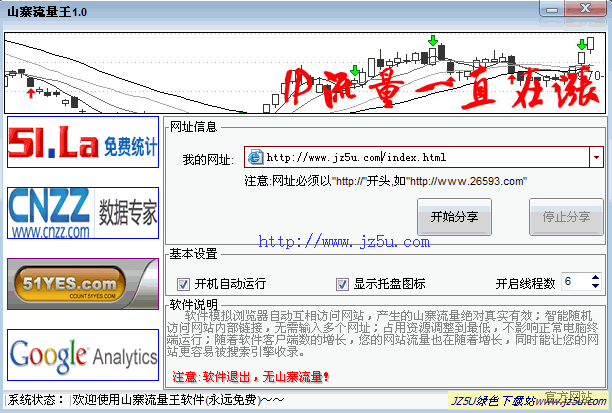Click the 官方网站 link in status bar
Screen dimensions: 612x413
click(568, 396)
